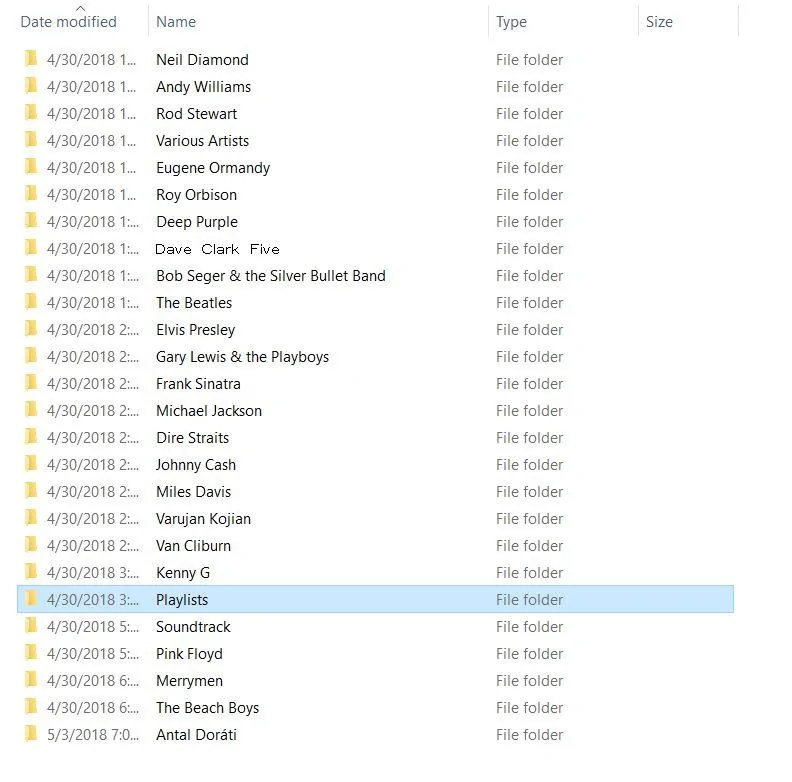Click the folder icon for Pink Floyd
The height and width of the screenshot is (782, 792).
(31, 653)
